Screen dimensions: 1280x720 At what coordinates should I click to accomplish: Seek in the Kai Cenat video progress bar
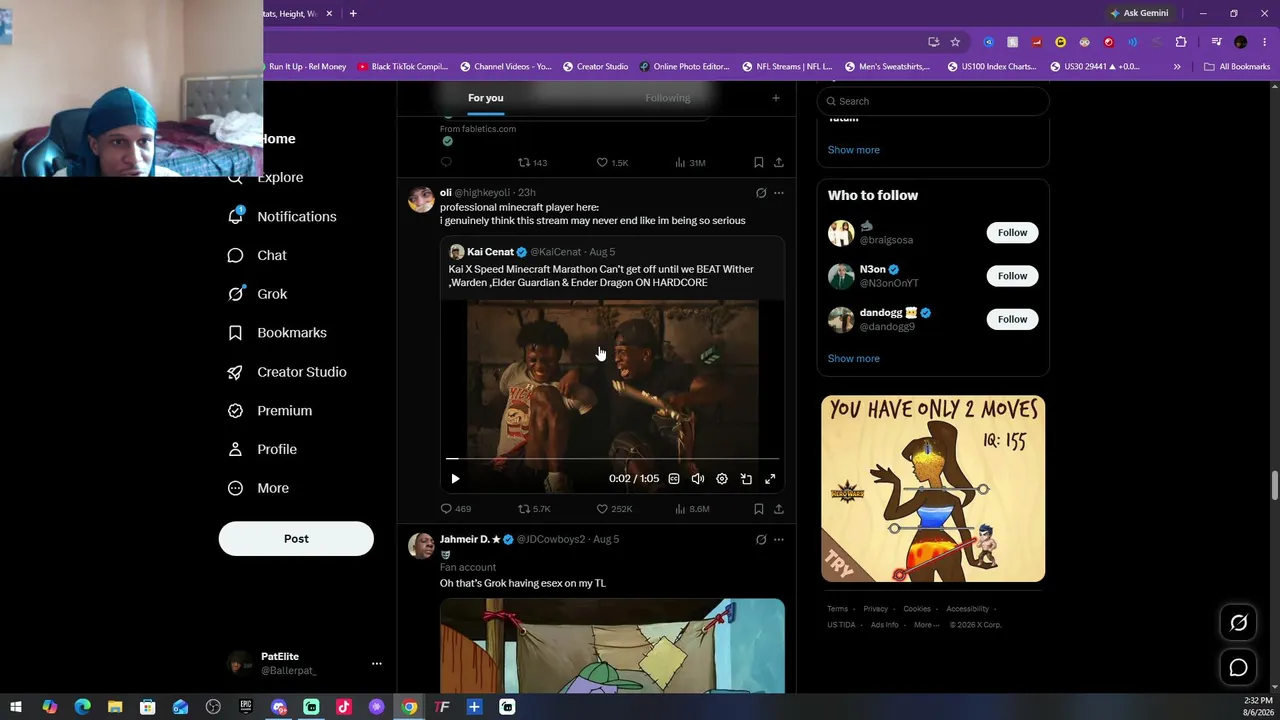(612, 459)
